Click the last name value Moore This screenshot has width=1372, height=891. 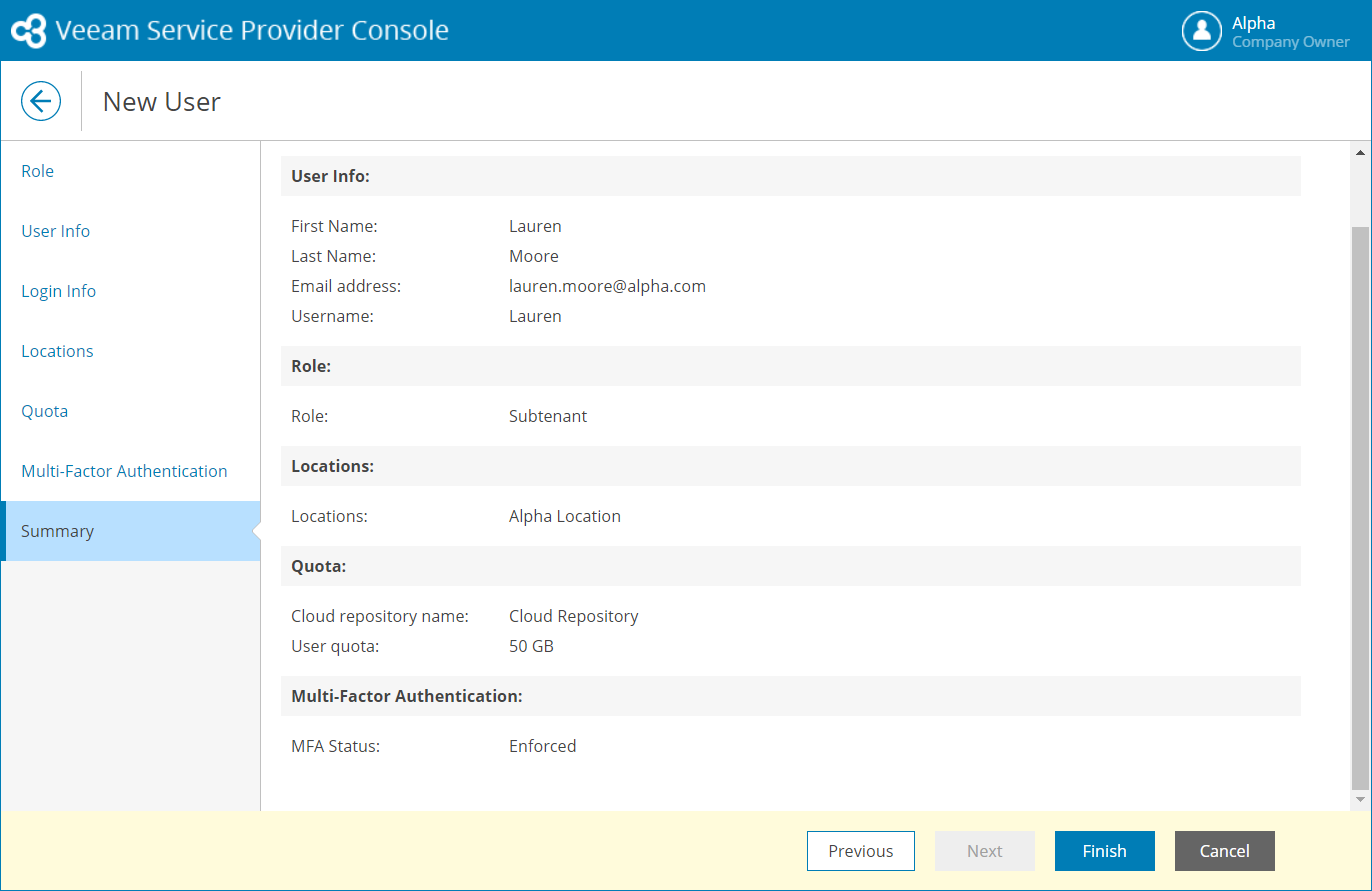coord(534,256)
